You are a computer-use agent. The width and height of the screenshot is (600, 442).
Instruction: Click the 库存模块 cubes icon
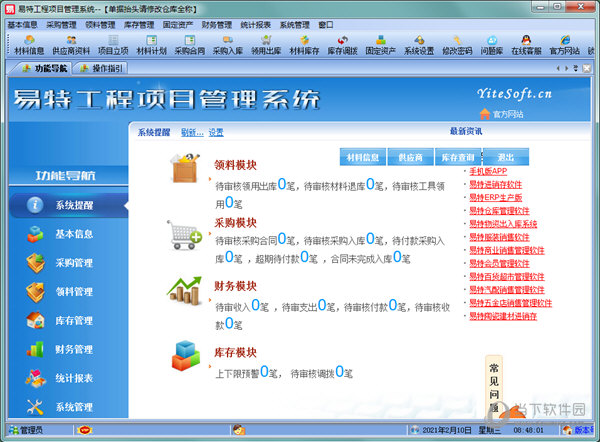click(186, 356)
